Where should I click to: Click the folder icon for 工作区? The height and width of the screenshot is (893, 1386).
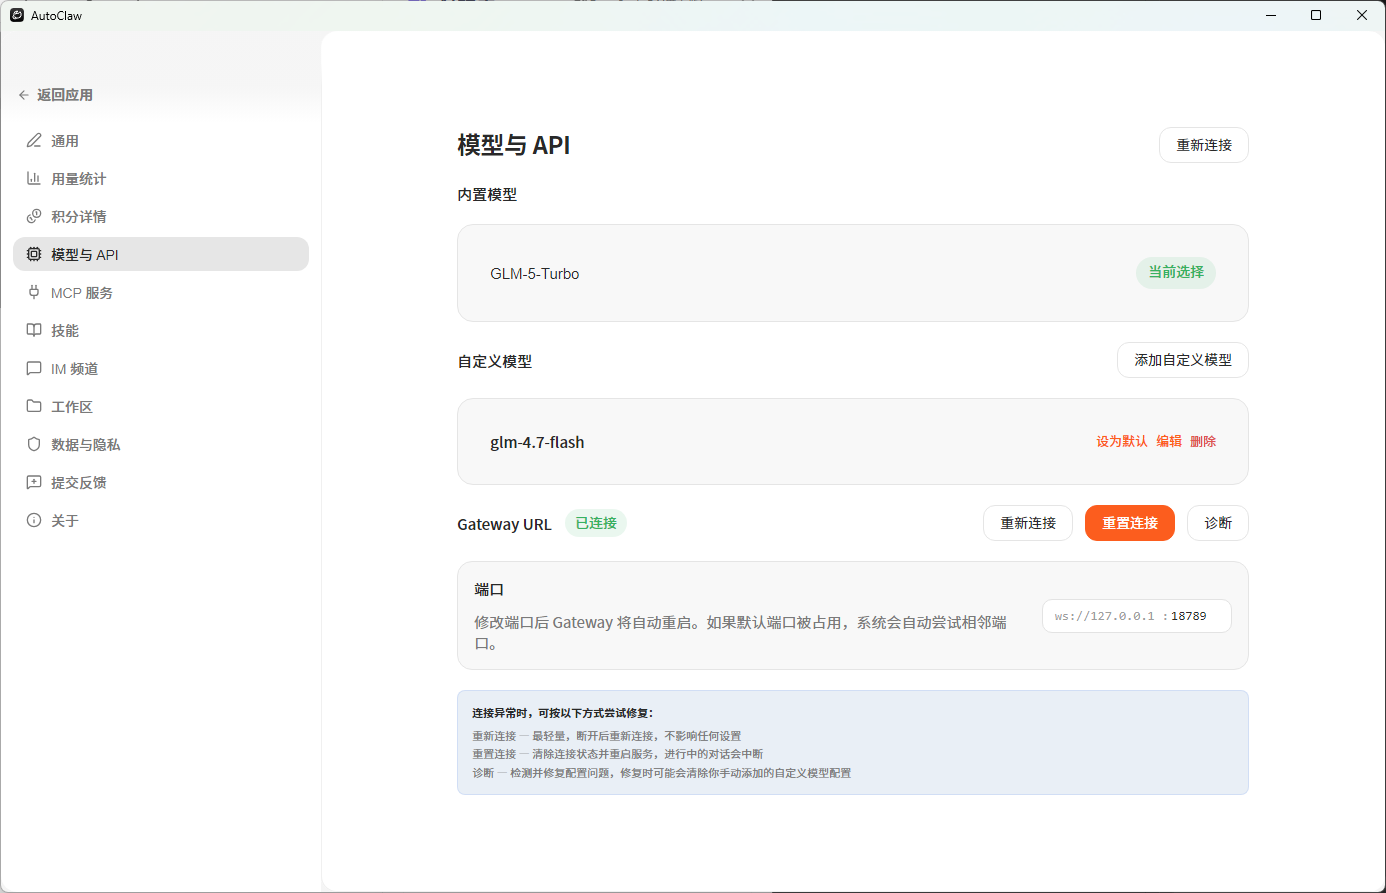coord(34,407)
